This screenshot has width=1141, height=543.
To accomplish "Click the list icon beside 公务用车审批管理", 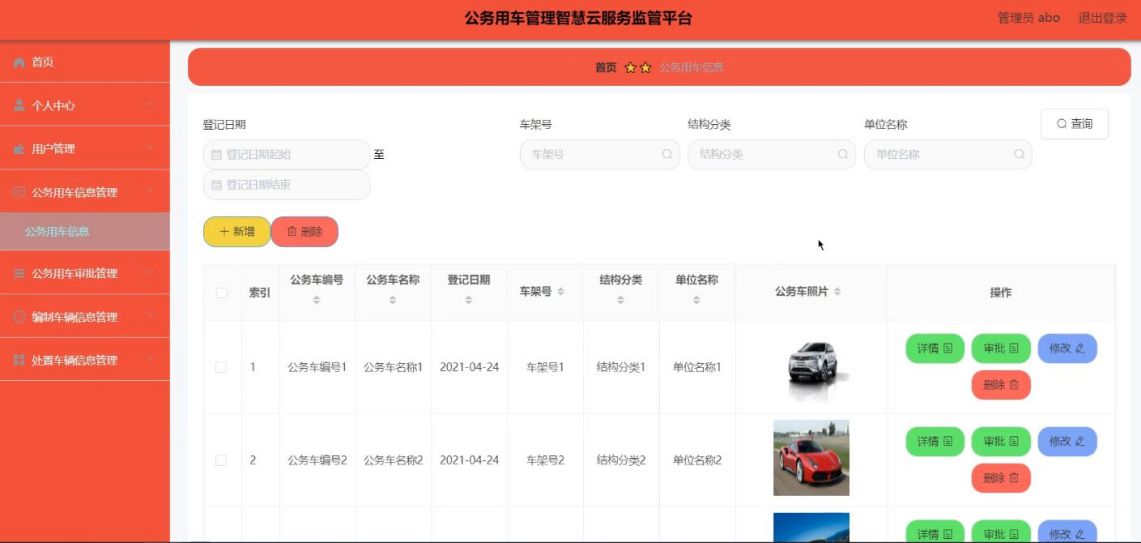I will [20, 274].
